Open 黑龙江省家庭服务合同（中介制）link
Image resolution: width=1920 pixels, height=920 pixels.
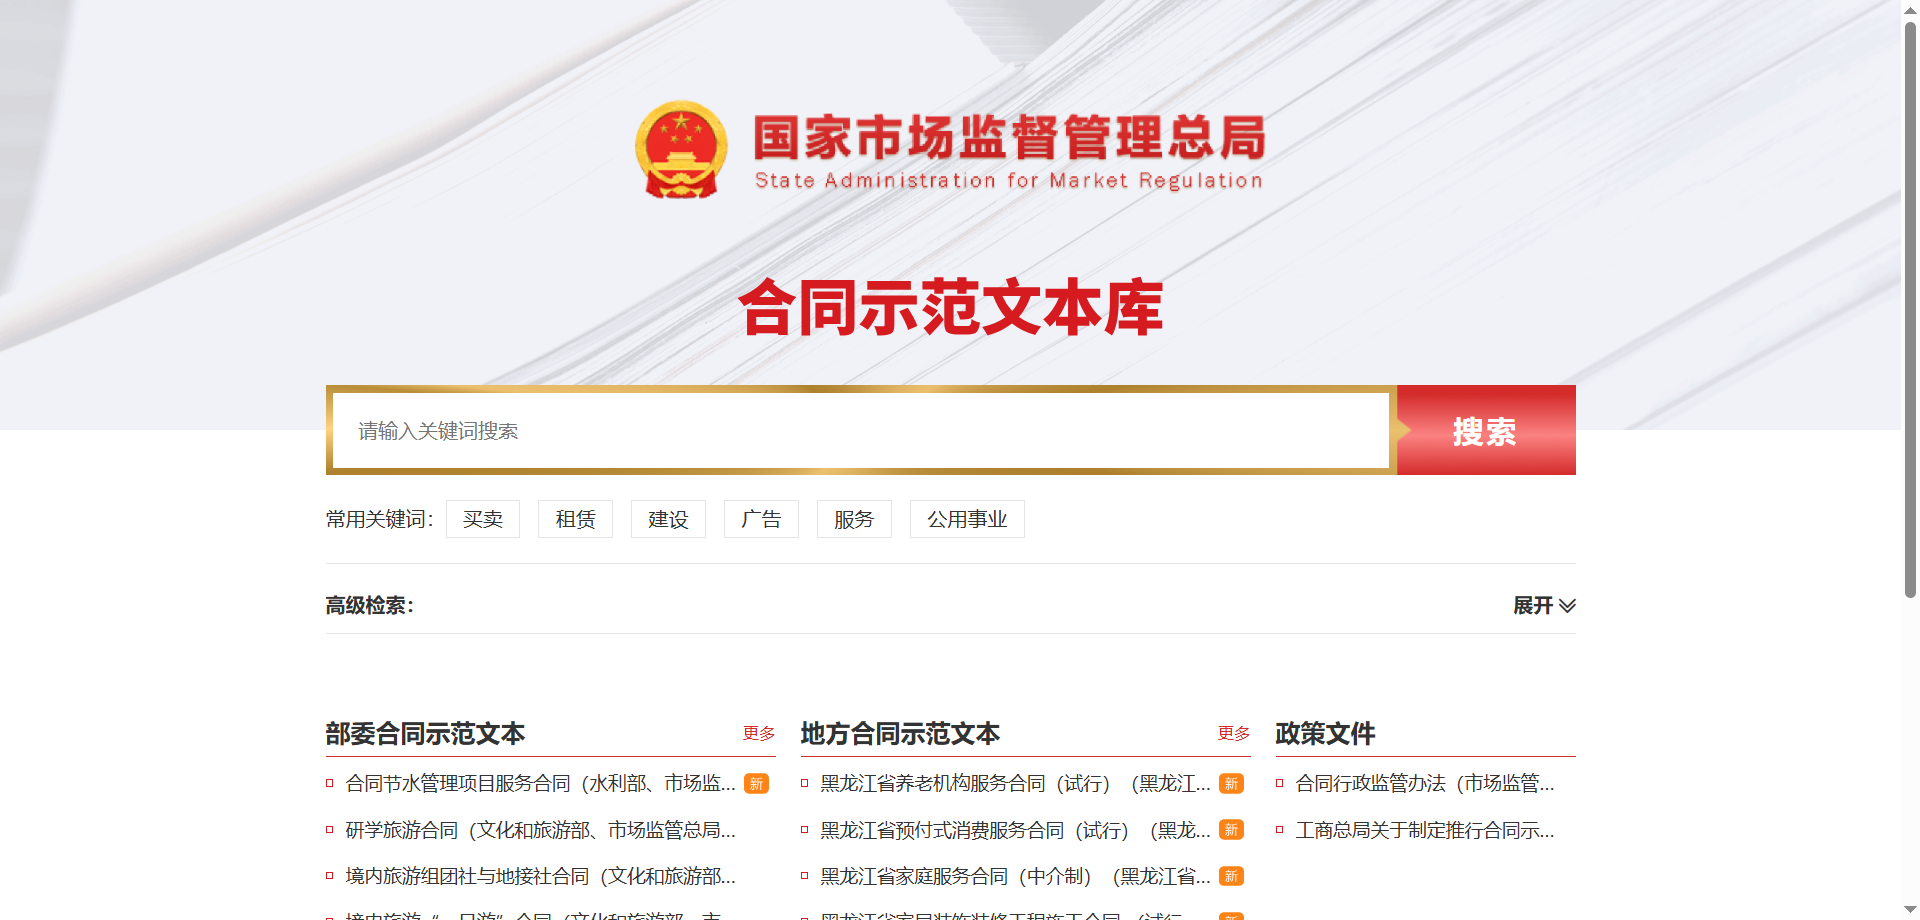[1015, 876]
